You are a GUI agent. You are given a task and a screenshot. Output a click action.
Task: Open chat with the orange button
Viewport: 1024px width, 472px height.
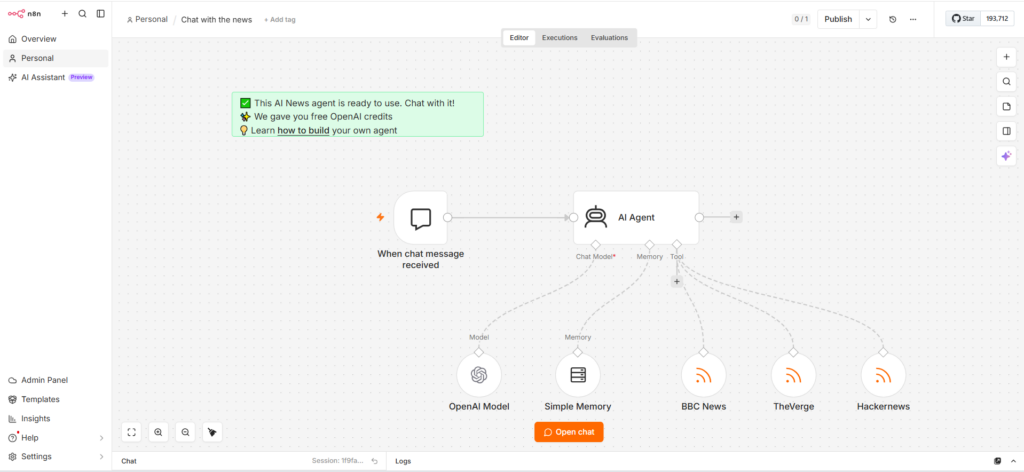(x=569, y=432)
